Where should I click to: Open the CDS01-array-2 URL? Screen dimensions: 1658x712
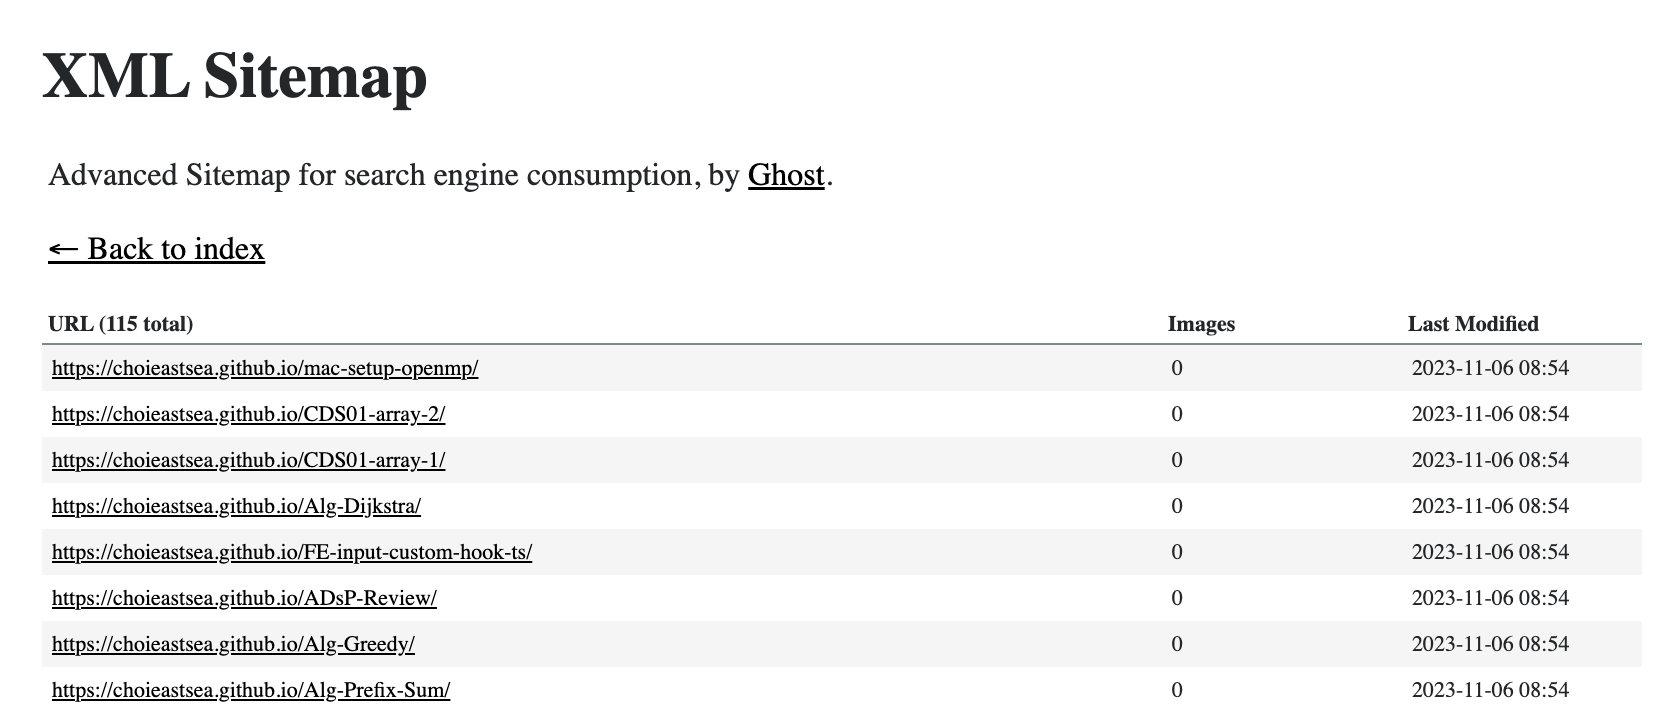point(248,414)
